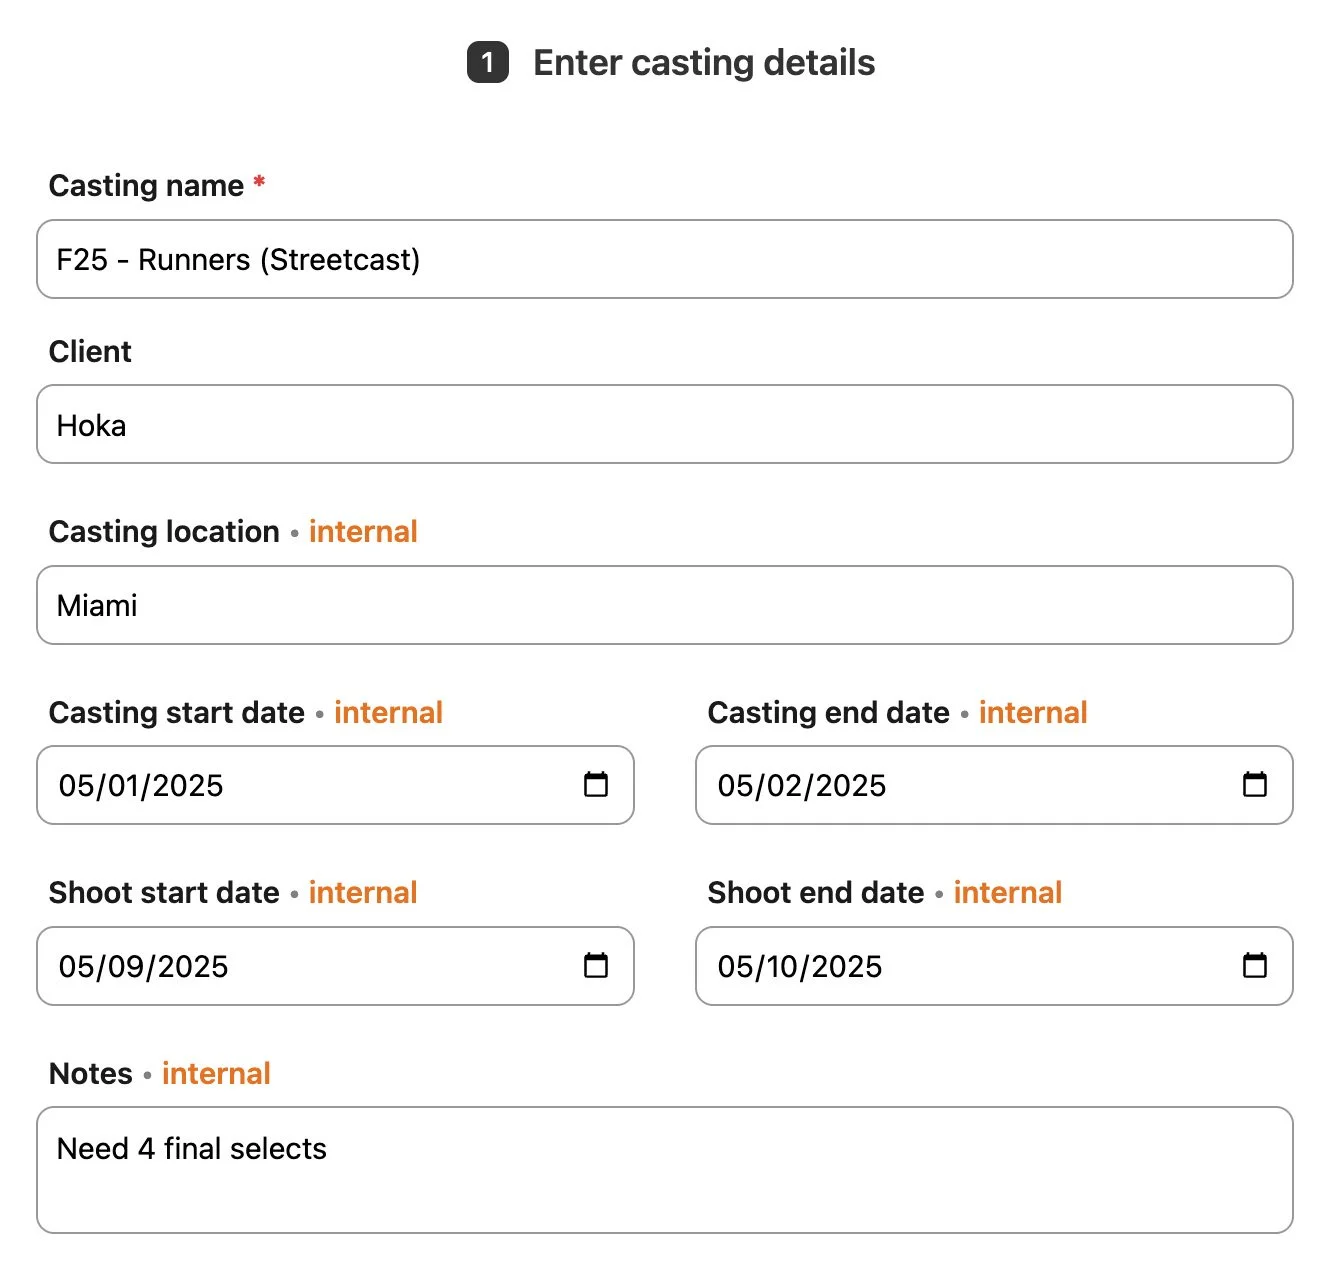Click the internal tag beside Casting location
The image size is (1330, 1281).
click(363, 532)
